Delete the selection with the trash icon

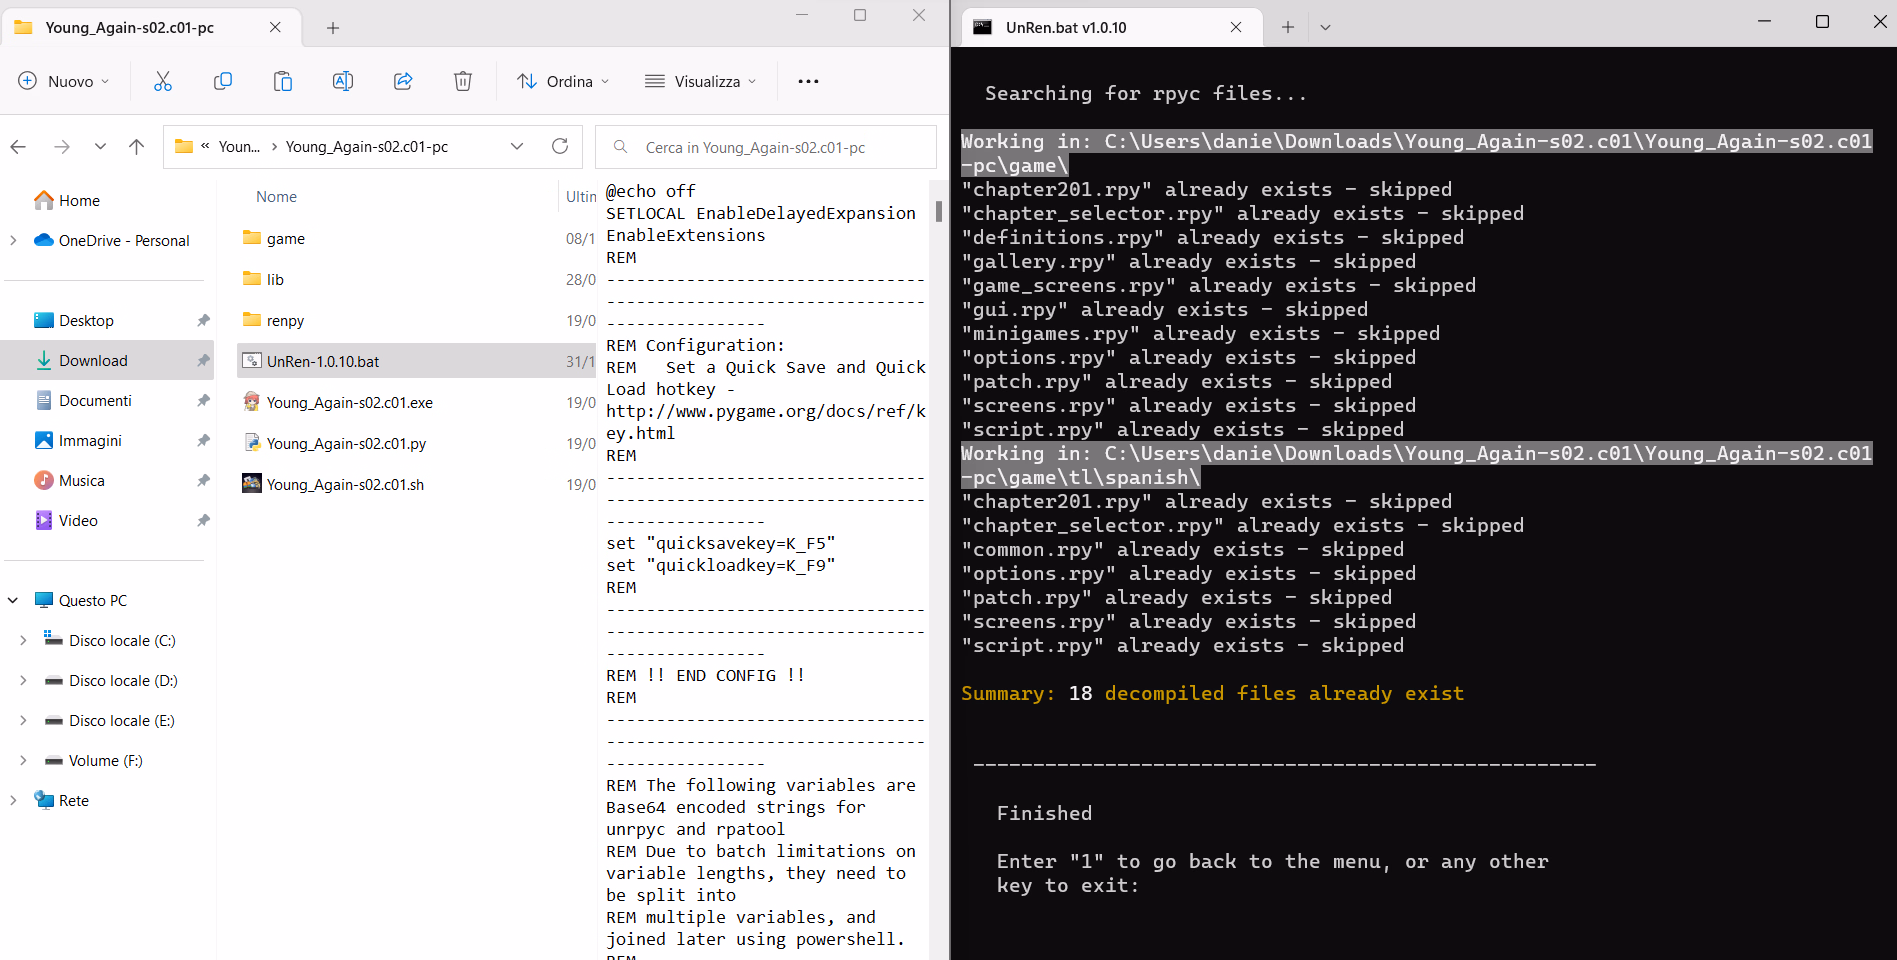[463, 81]
